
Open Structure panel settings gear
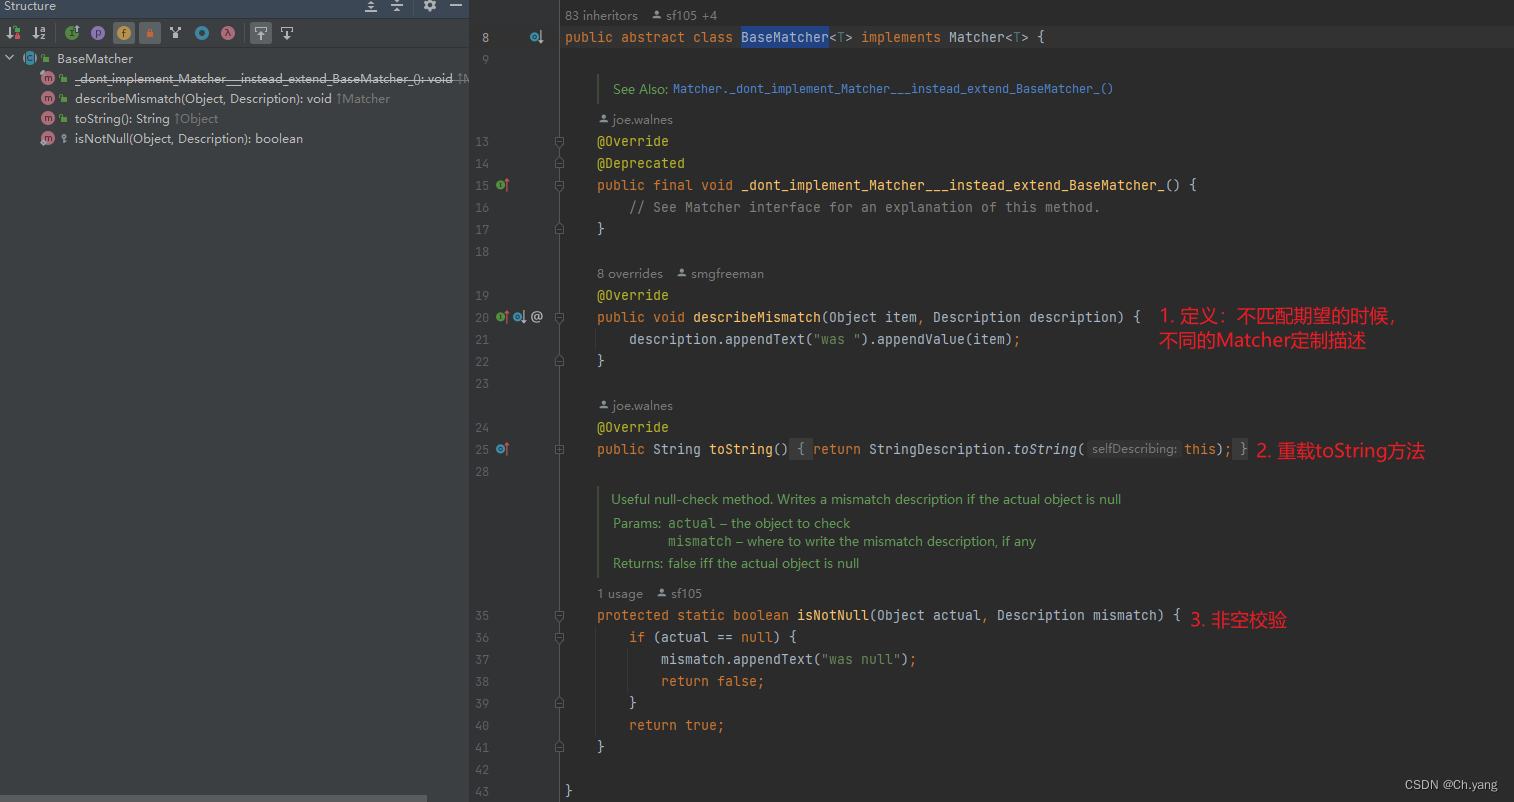click(430, 6)
